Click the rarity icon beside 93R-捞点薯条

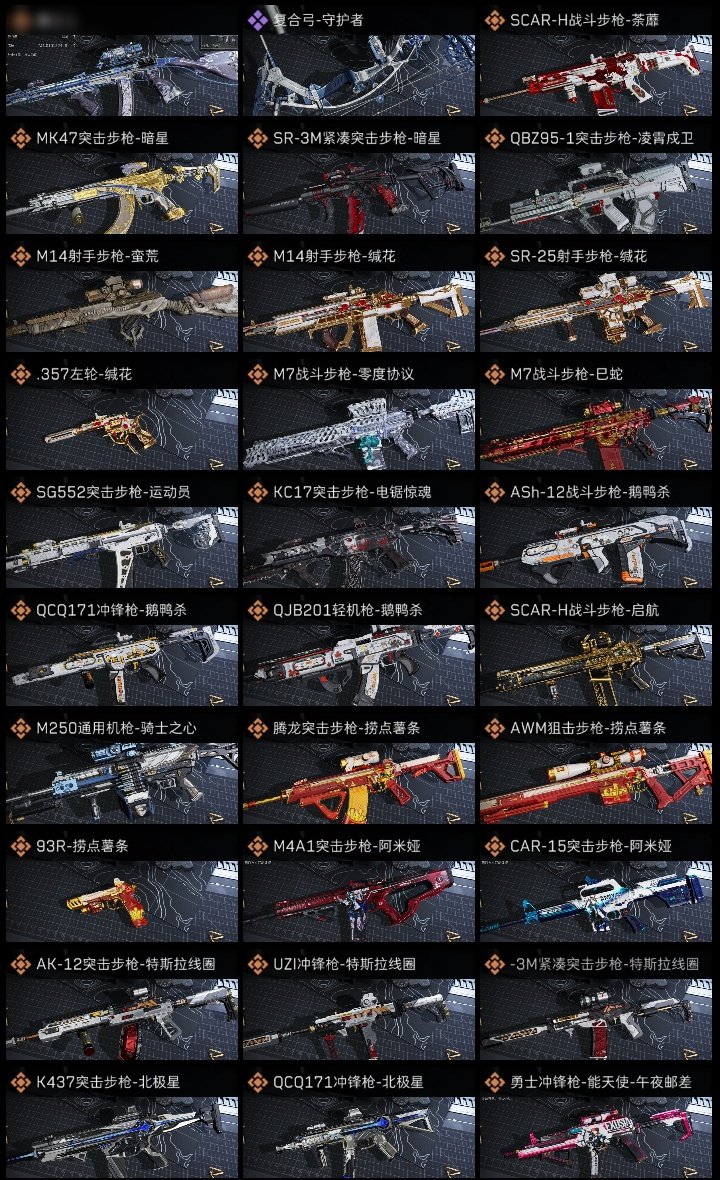20,846
